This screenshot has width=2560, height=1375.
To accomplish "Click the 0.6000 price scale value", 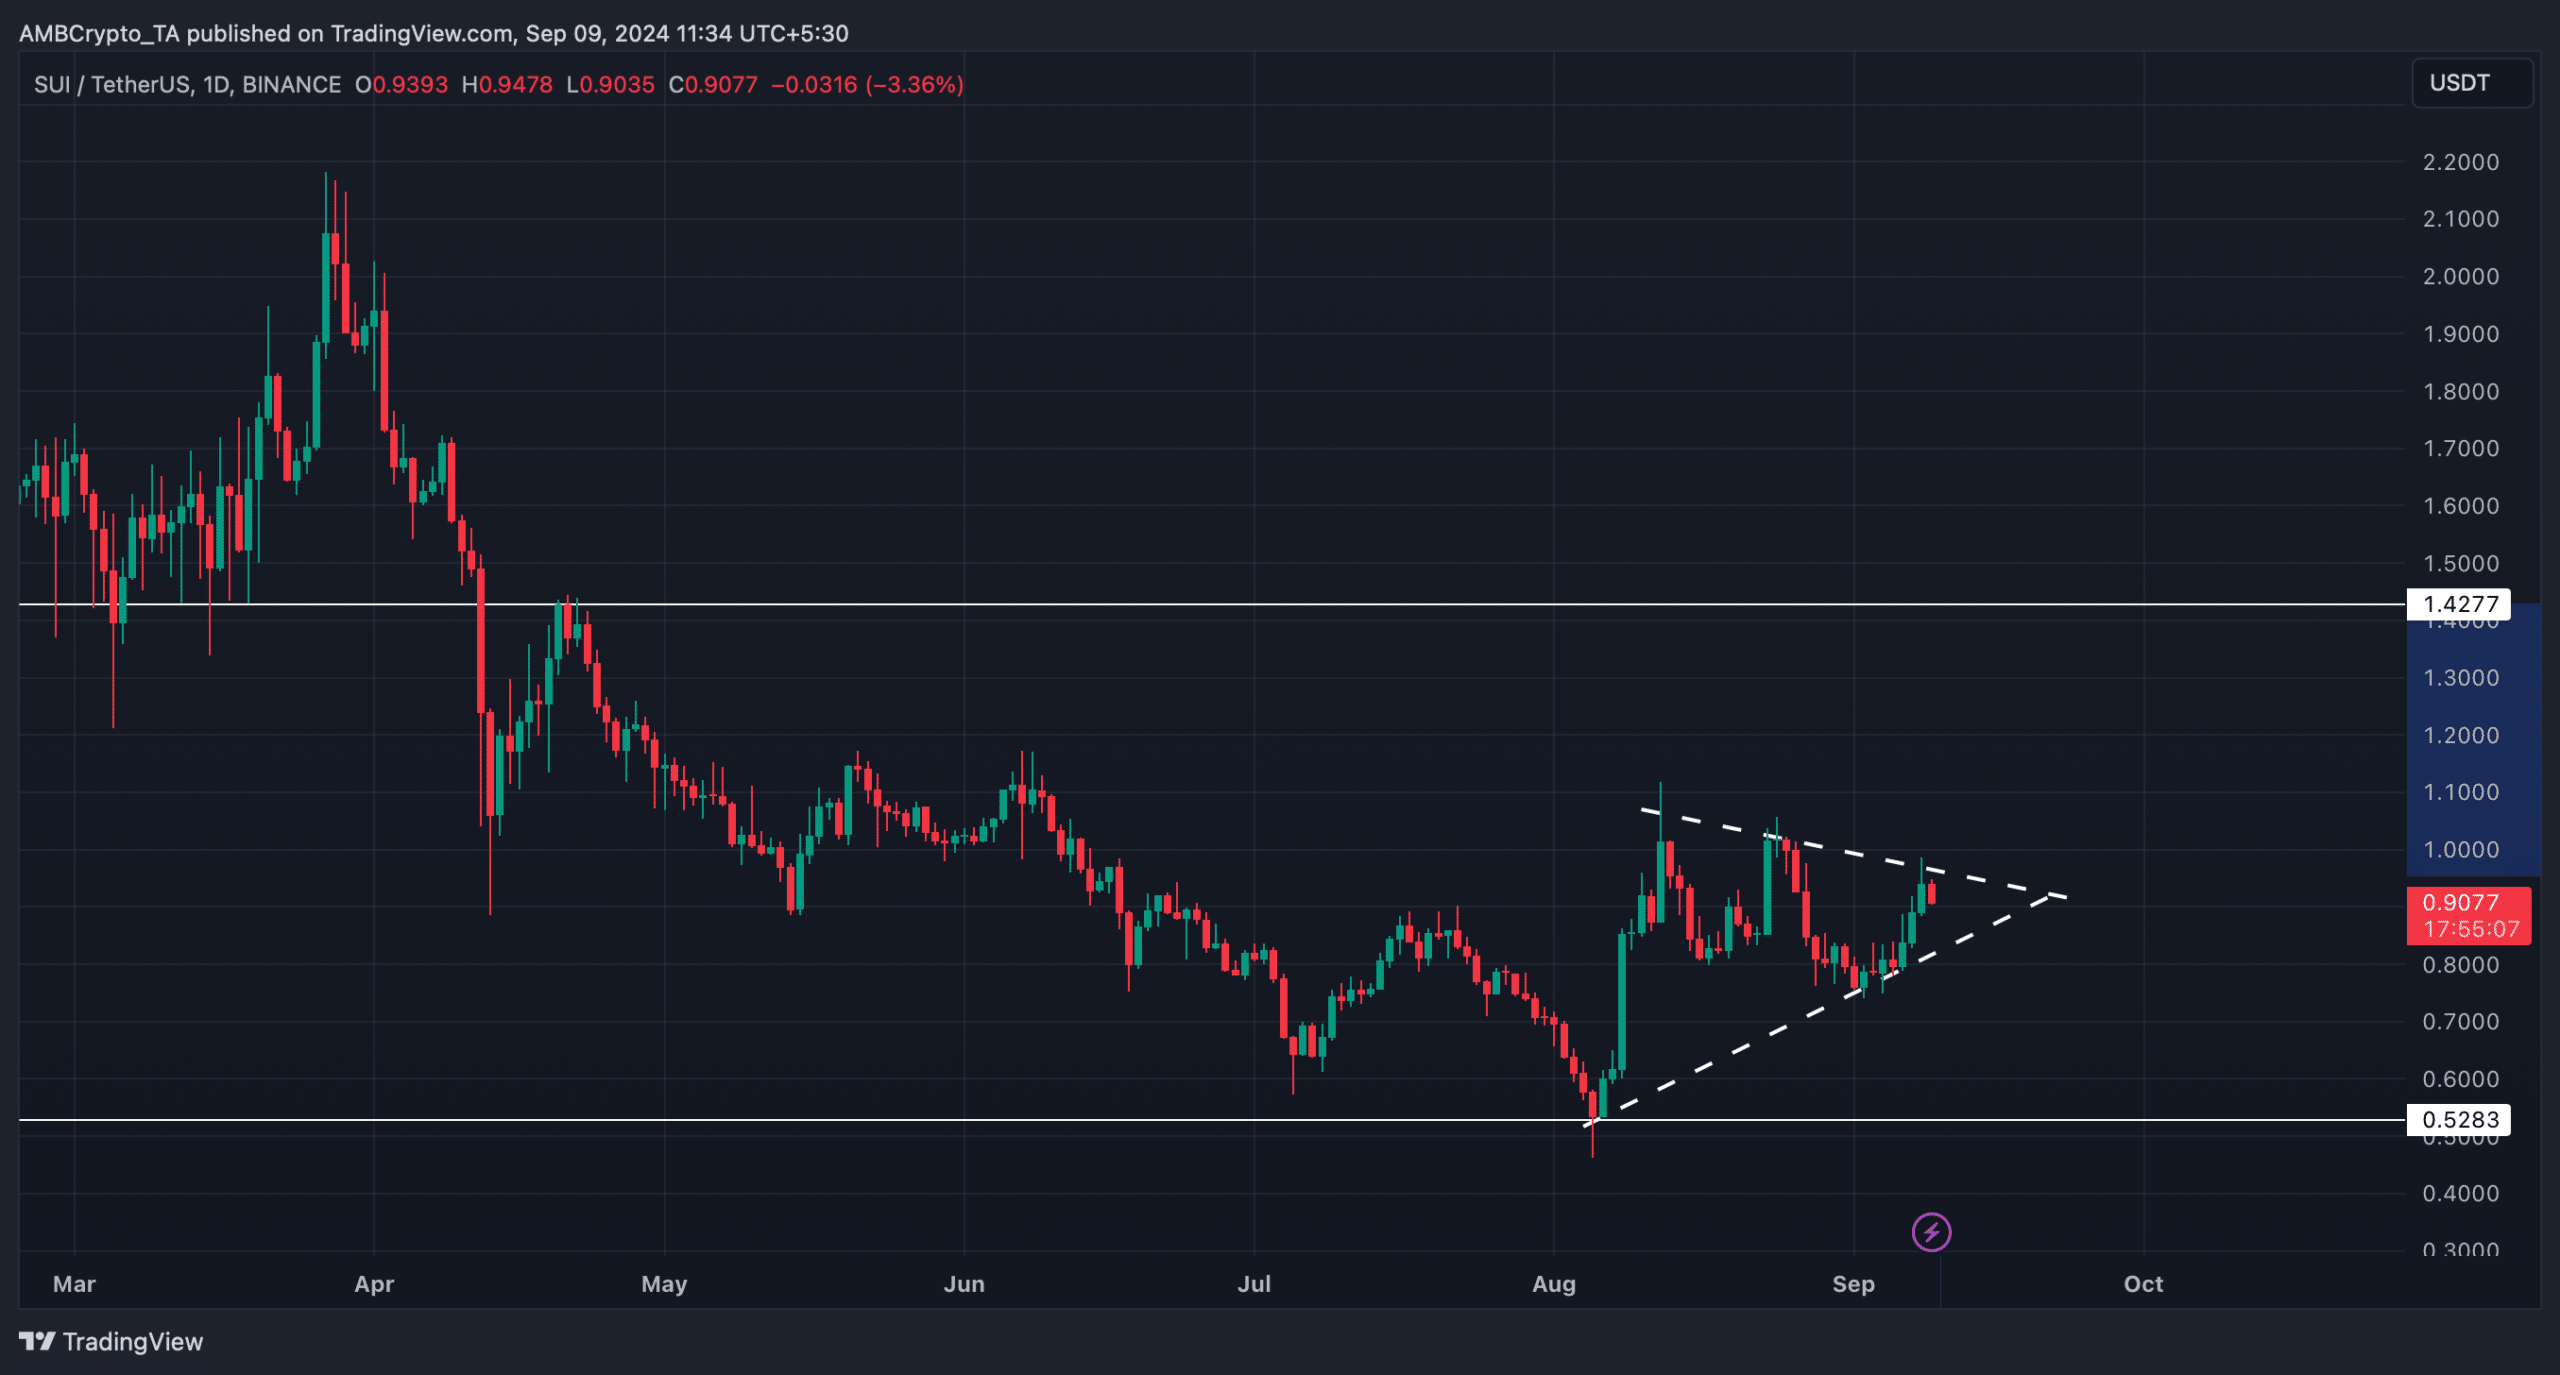I will pyautogui.click(x=2460, y=1079).
